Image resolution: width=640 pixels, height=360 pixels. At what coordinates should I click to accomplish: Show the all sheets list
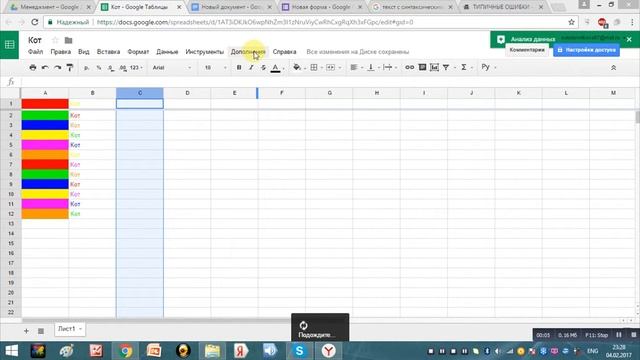click(x=41, y=331)
